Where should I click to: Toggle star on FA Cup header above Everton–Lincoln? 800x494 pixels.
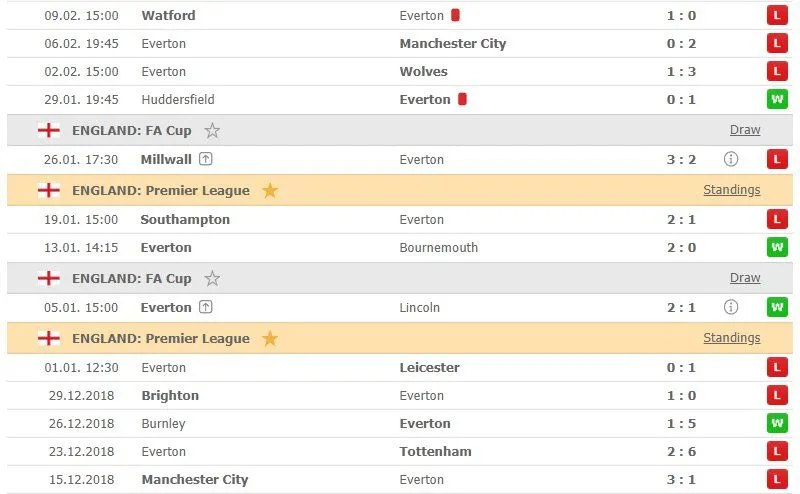coord(212,278)
